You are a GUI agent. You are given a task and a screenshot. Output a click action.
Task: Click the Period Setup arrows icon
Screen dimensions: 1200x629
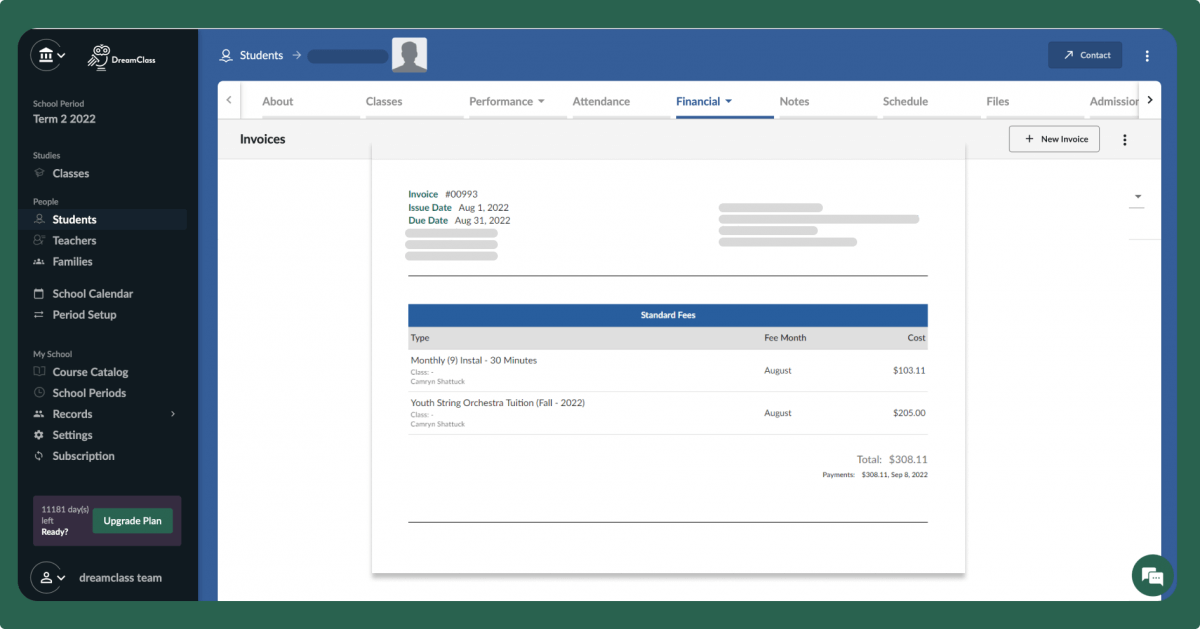(x=37, y=314)
